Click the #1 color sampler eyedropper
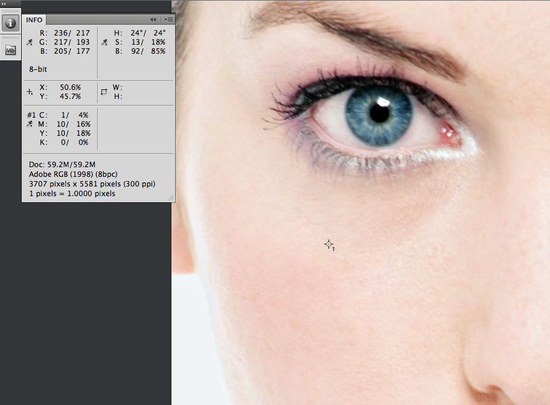Viewport: 550px width, 405px height. pyautogui.click(x=30, y=124)
